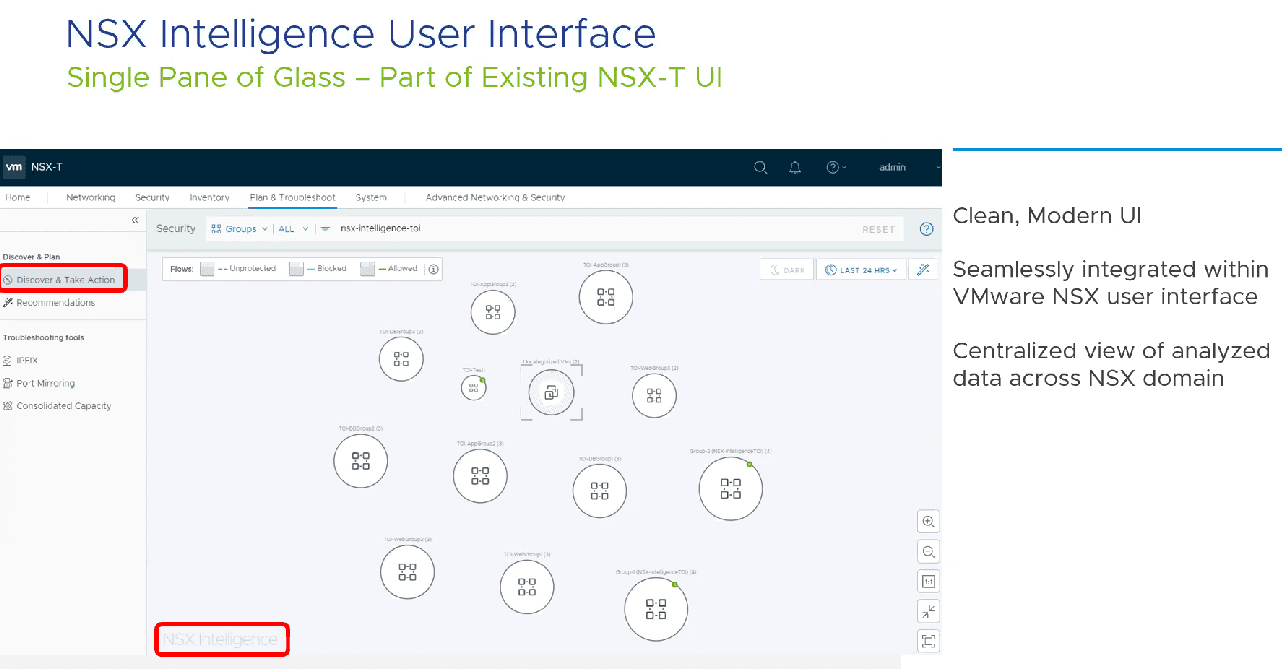The width and height of the screenshot is (1282, 670).
Task: Open the Groups dropdown in Security bar
Action: [240, 229]
